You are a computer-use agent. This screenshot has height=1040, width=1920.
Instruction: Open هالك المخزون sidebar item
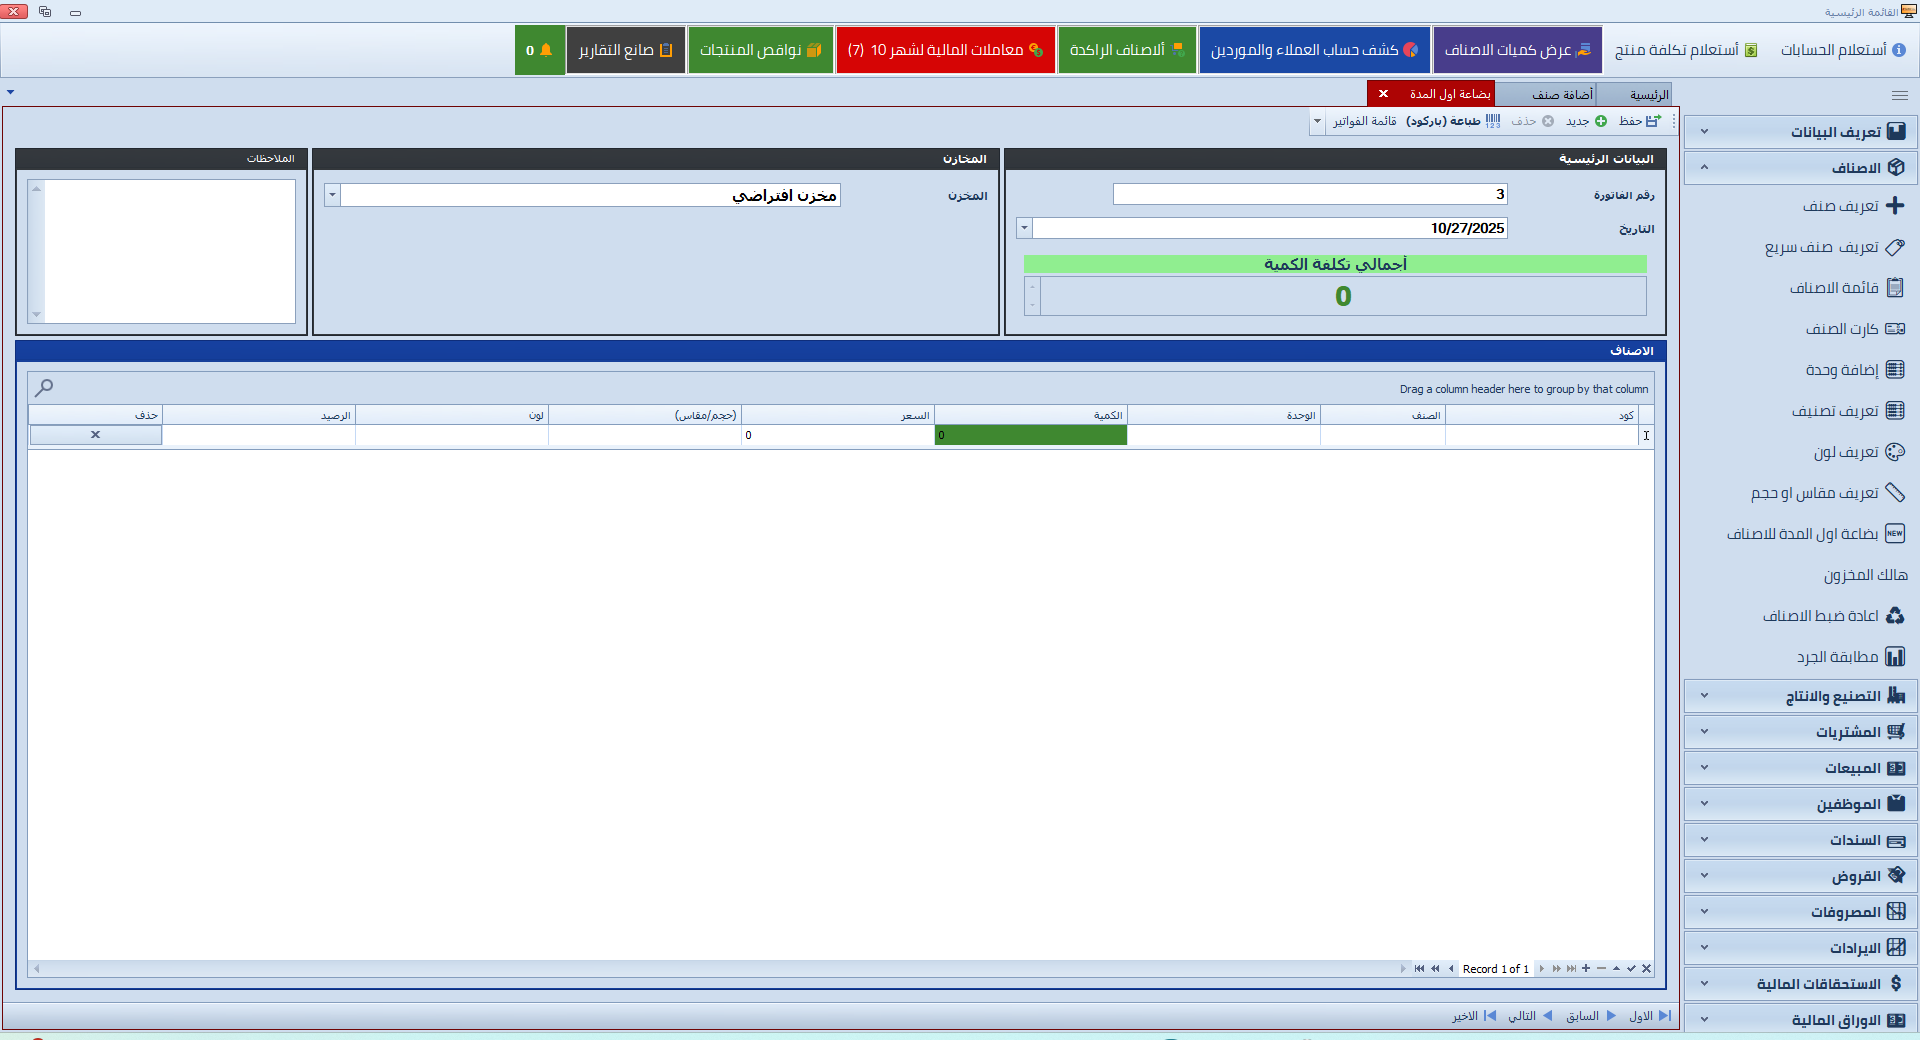click(x=1865, y=575)
